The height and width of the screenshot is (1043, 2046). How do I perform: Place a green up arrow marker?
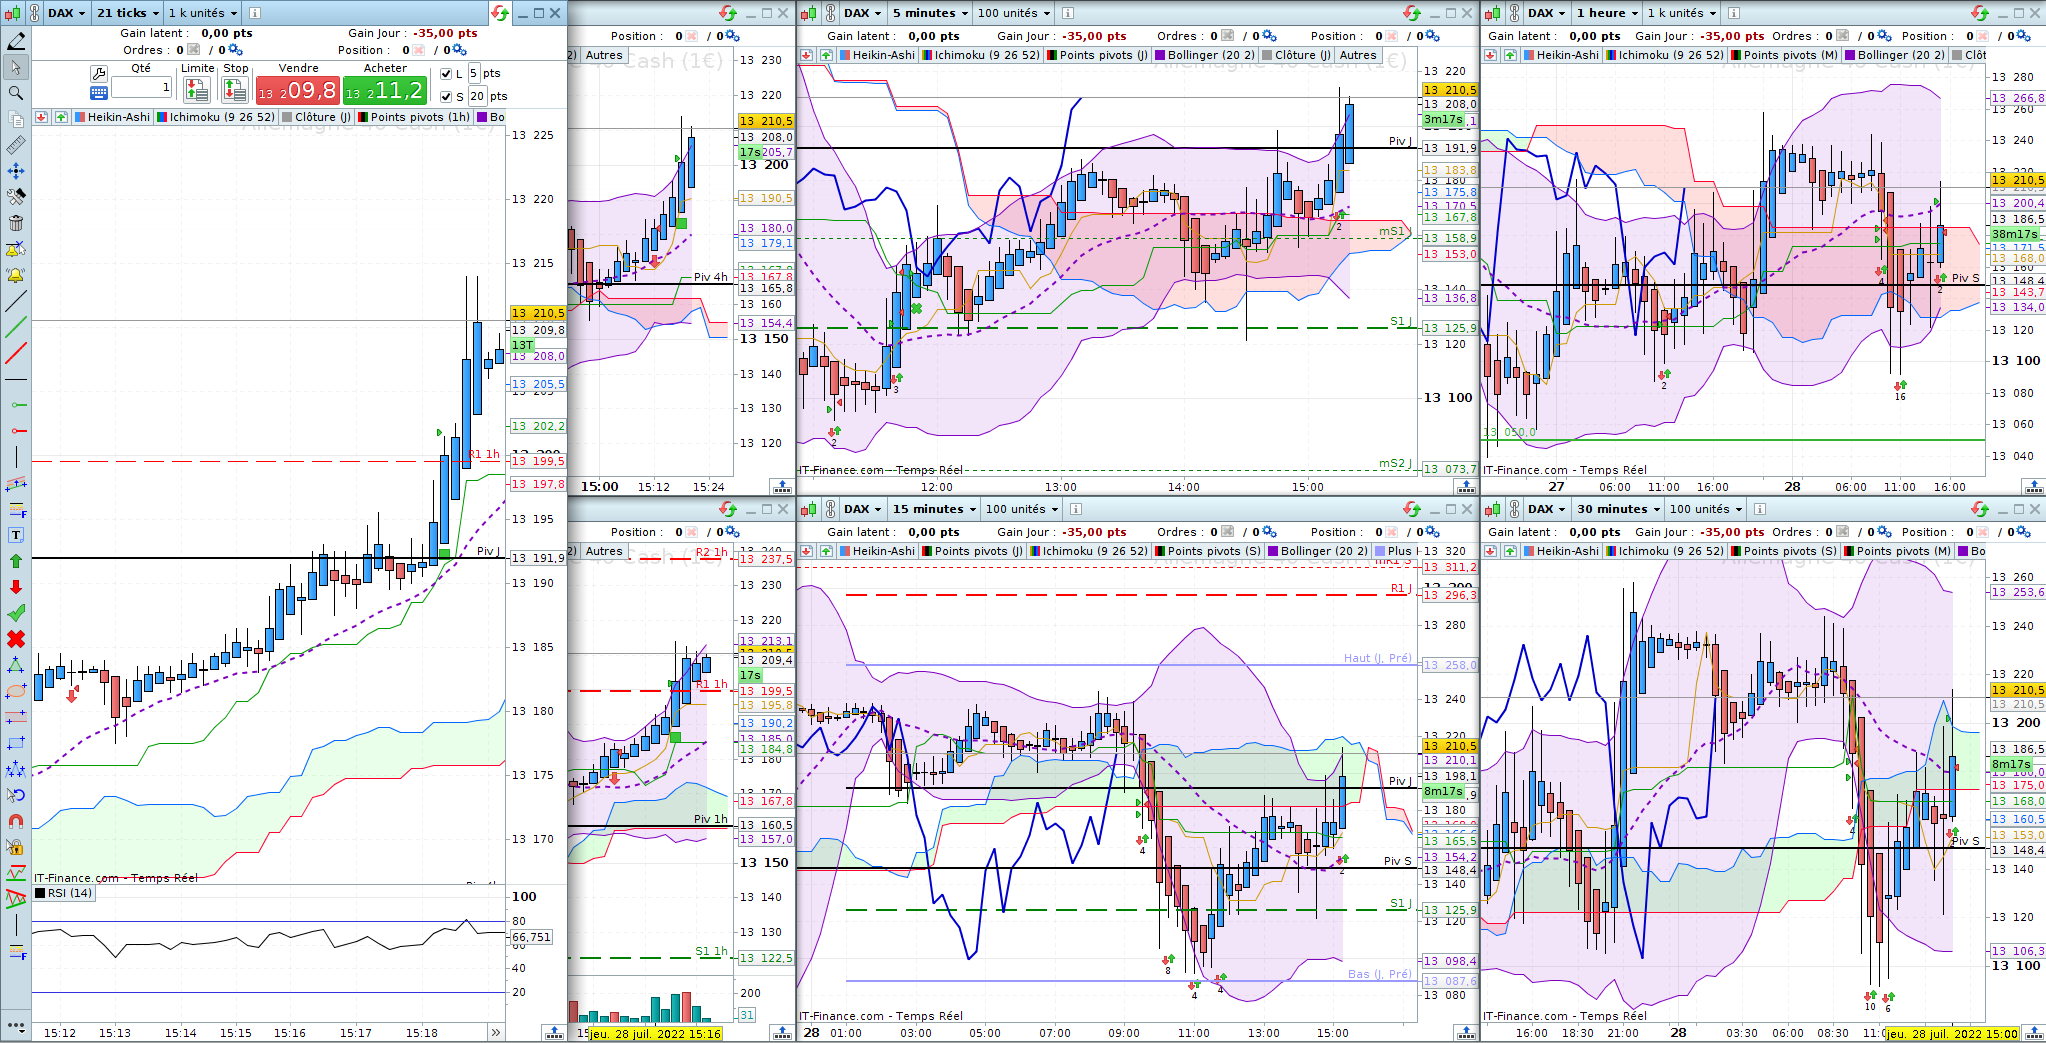click(16, 561)
